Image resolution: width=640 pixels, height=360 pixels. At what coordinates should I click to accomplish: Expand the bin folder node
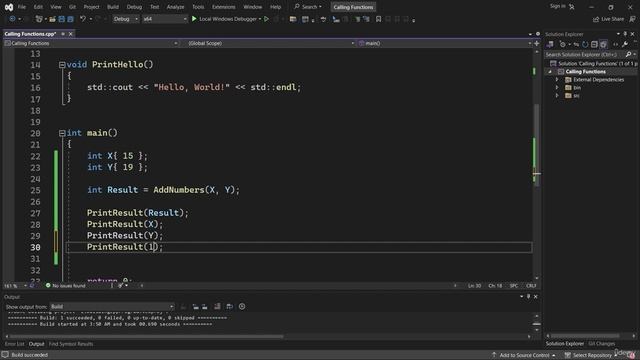tap(557, 87)
